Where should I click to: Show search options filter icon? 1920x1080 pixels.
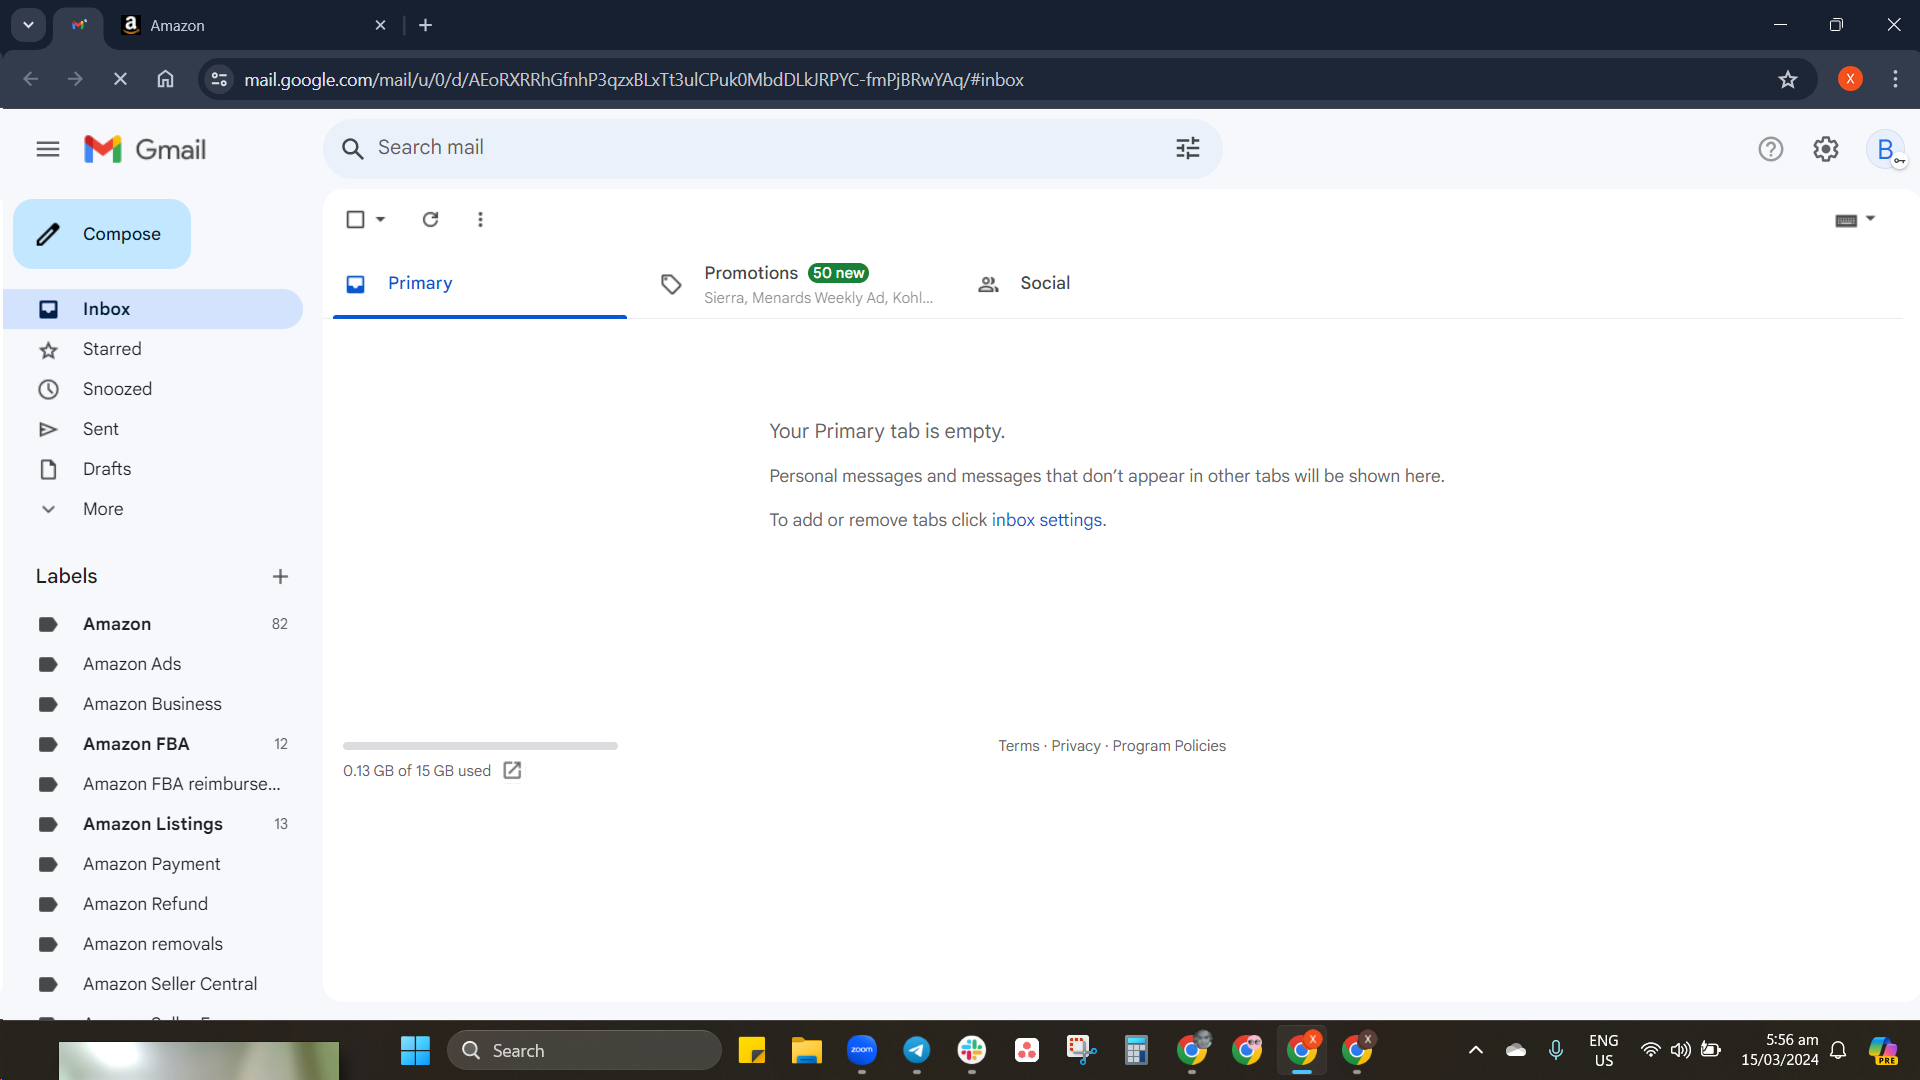[x=1188, y=149]
